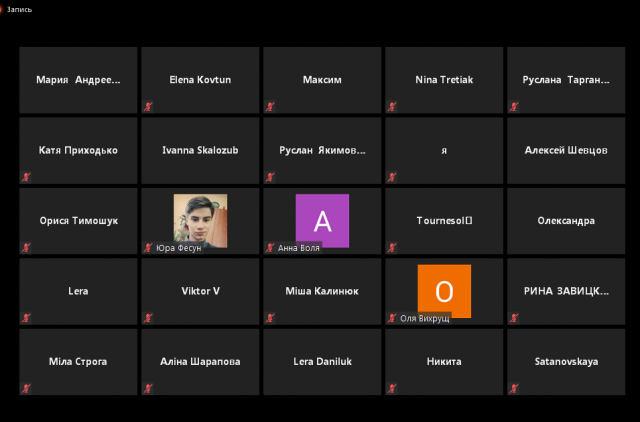Select participant name Орися Тимошук
The height and width of the screenshot is (422, 640).
78,221
